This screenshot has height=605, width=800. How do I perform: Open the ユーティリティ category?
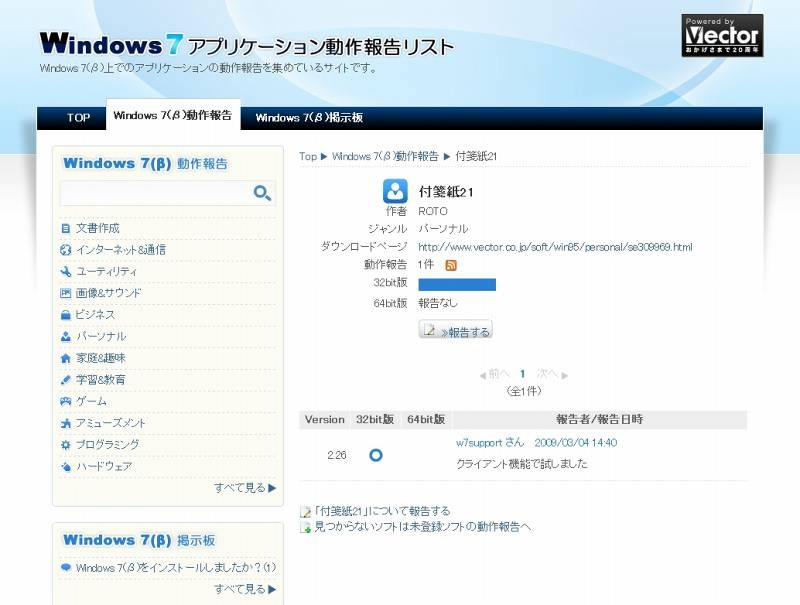tap(107, 271)
